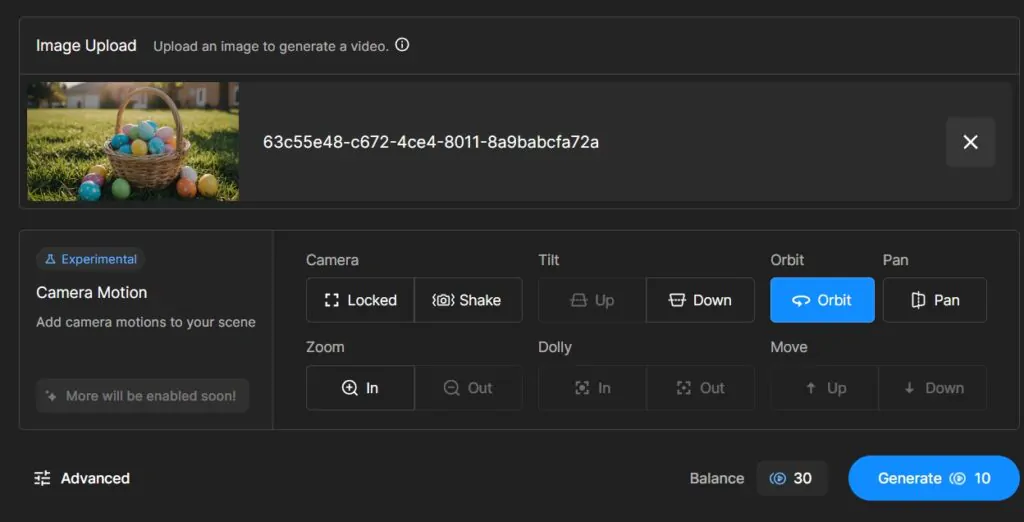Image resolution: width=1024 pixels, height=522 pixels.
Task: Choose Zoom Out motion
Action: tap(468, 388)
